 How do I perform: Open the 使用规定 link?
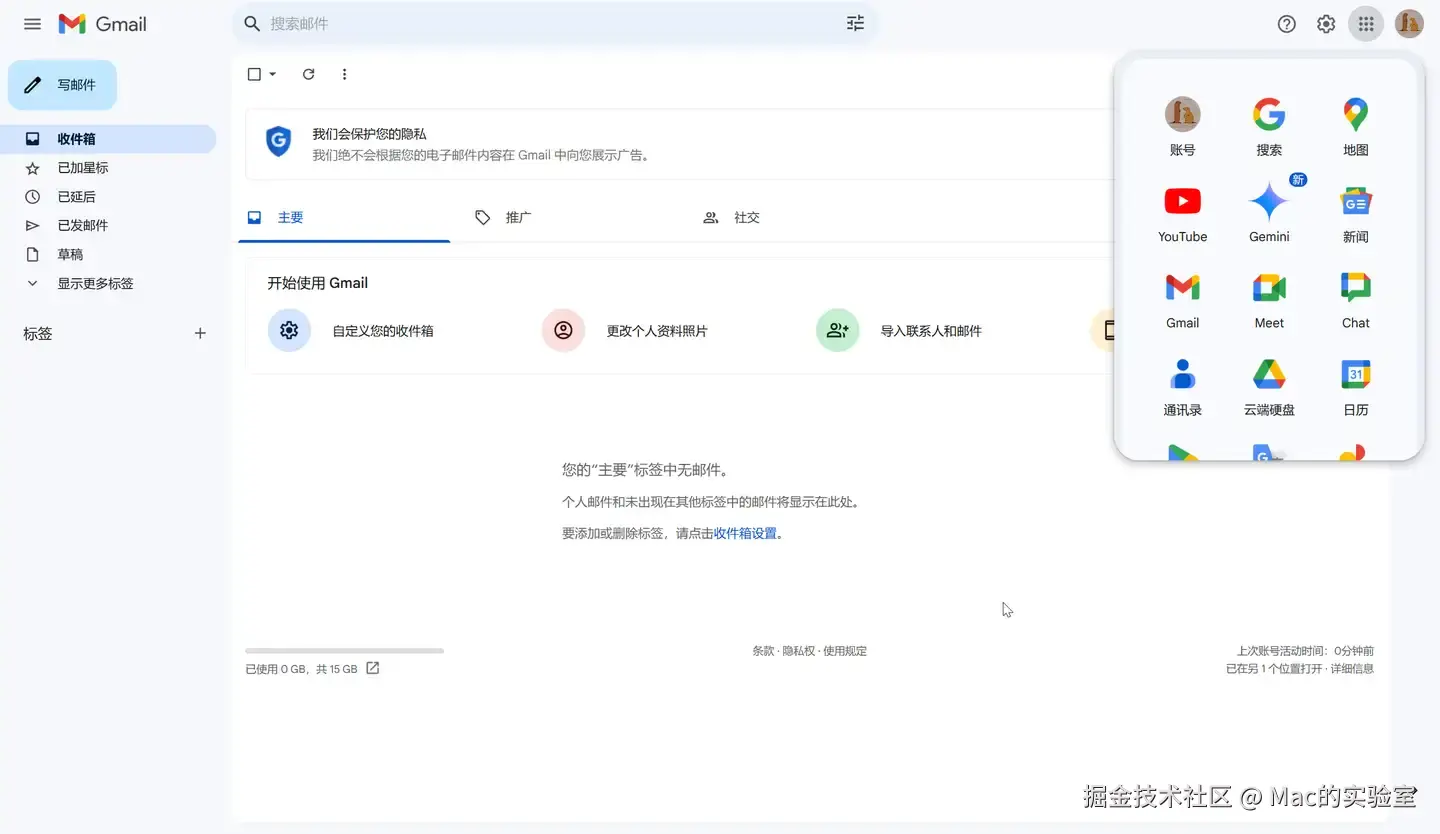point(845,651)
